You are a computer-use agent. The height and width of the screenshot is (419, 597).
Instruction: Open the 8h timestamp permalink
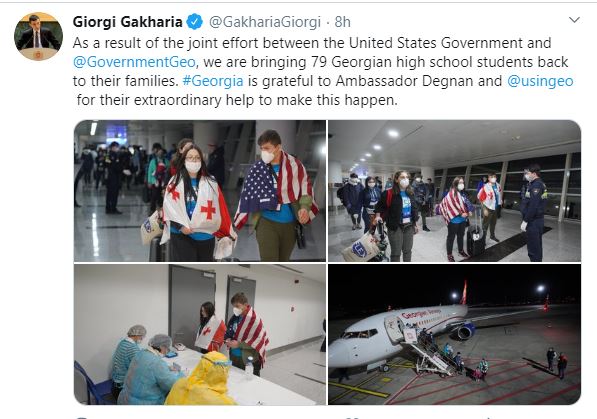342,22
